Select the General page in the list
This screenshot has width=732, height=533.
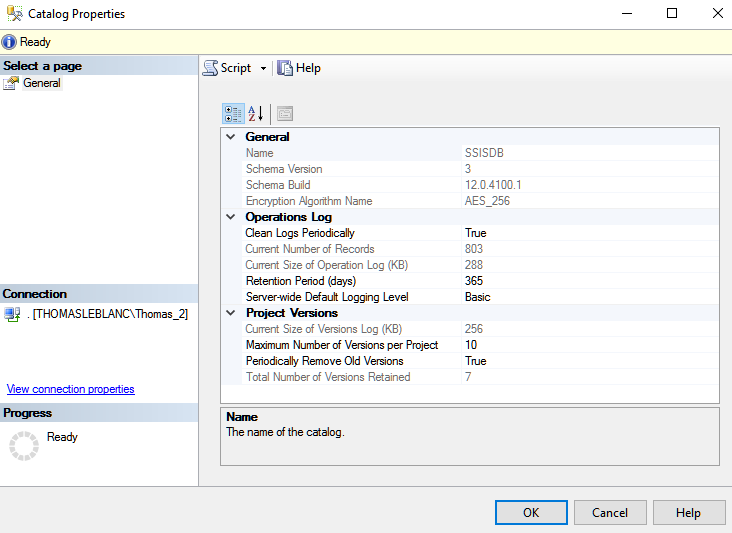point(42,84)
